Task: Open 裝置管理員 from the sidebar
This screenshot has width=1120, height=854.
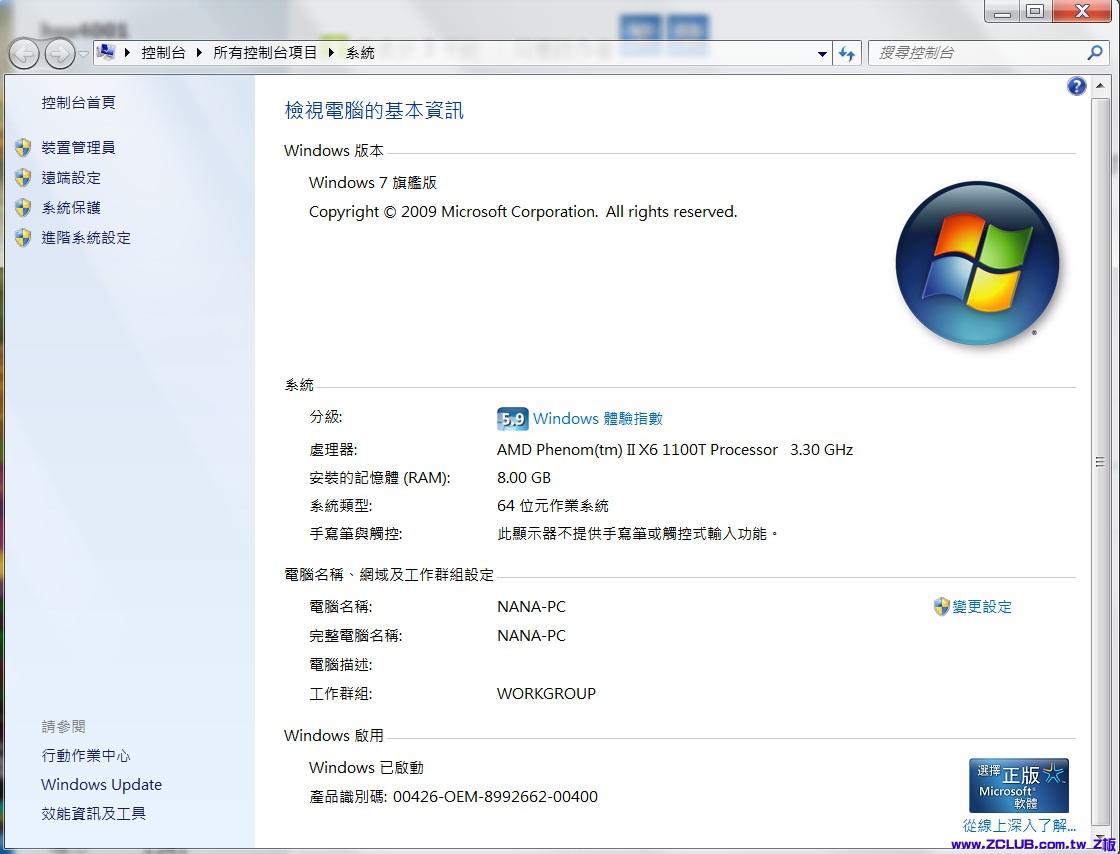Action: (x=79, y=148)
